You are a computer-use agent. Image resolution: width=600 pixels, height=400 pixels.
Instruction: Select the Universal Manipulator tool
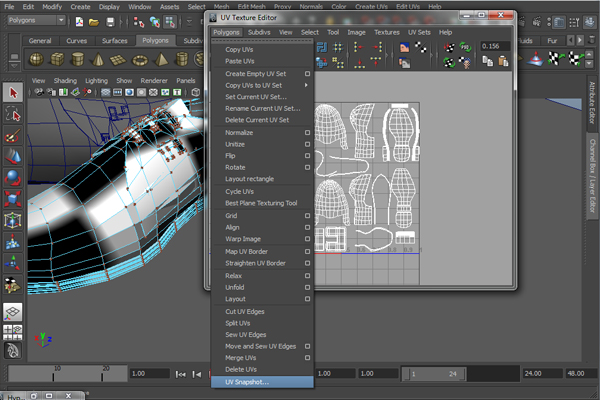13,220
